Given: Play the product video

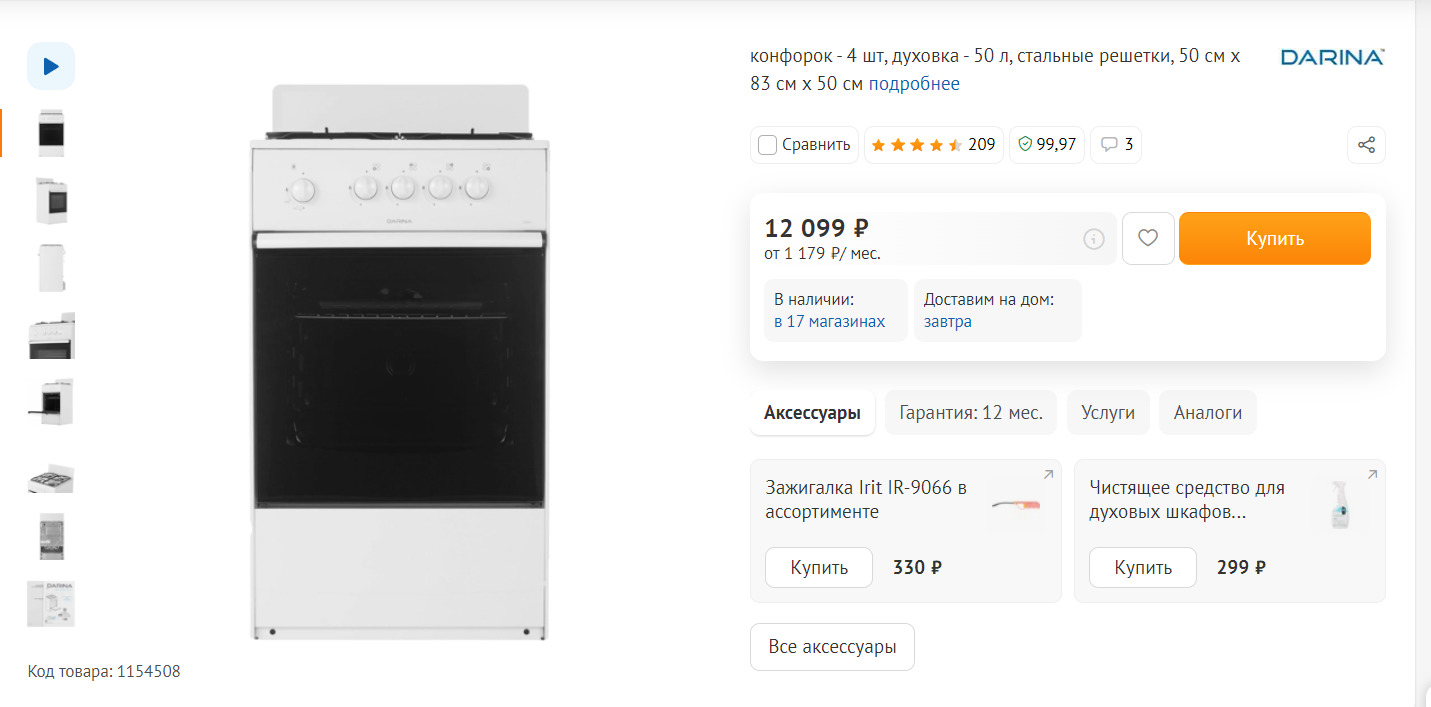Looking at the screenshot, I should pos(51,66).
